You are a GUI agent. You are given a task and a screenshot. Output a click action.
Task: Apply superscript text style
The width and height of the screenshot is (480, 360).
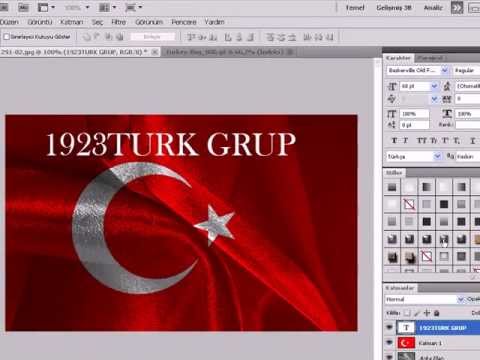click(x=445, y=141)
